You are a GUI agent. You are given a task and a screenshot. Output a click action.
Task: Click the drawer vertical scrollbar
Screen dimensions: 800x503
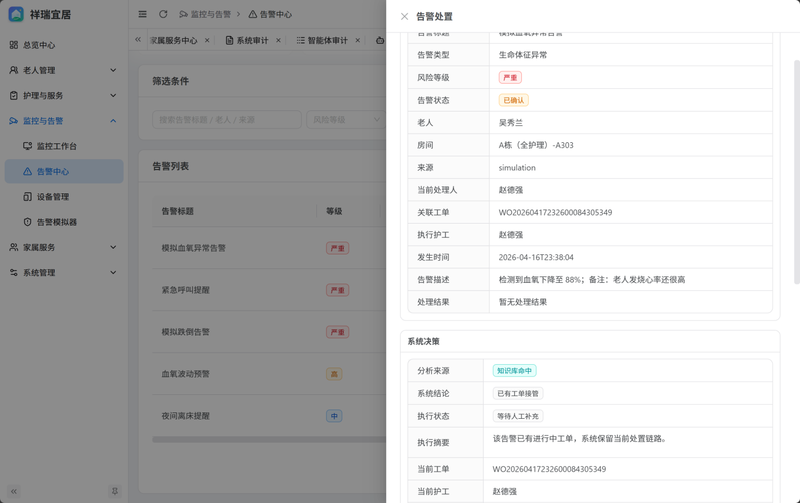797,172
